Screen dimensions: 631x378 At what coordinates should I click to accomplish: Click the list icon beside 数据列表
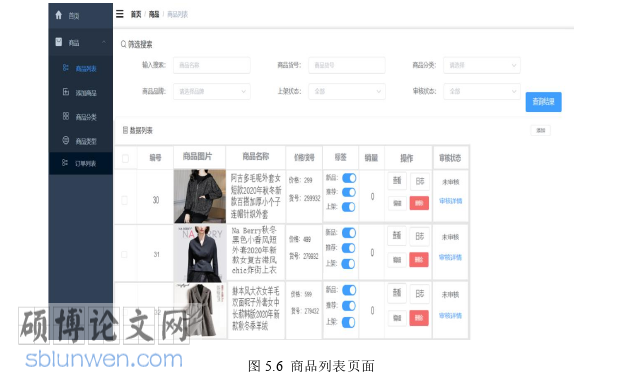click(125, 130)
